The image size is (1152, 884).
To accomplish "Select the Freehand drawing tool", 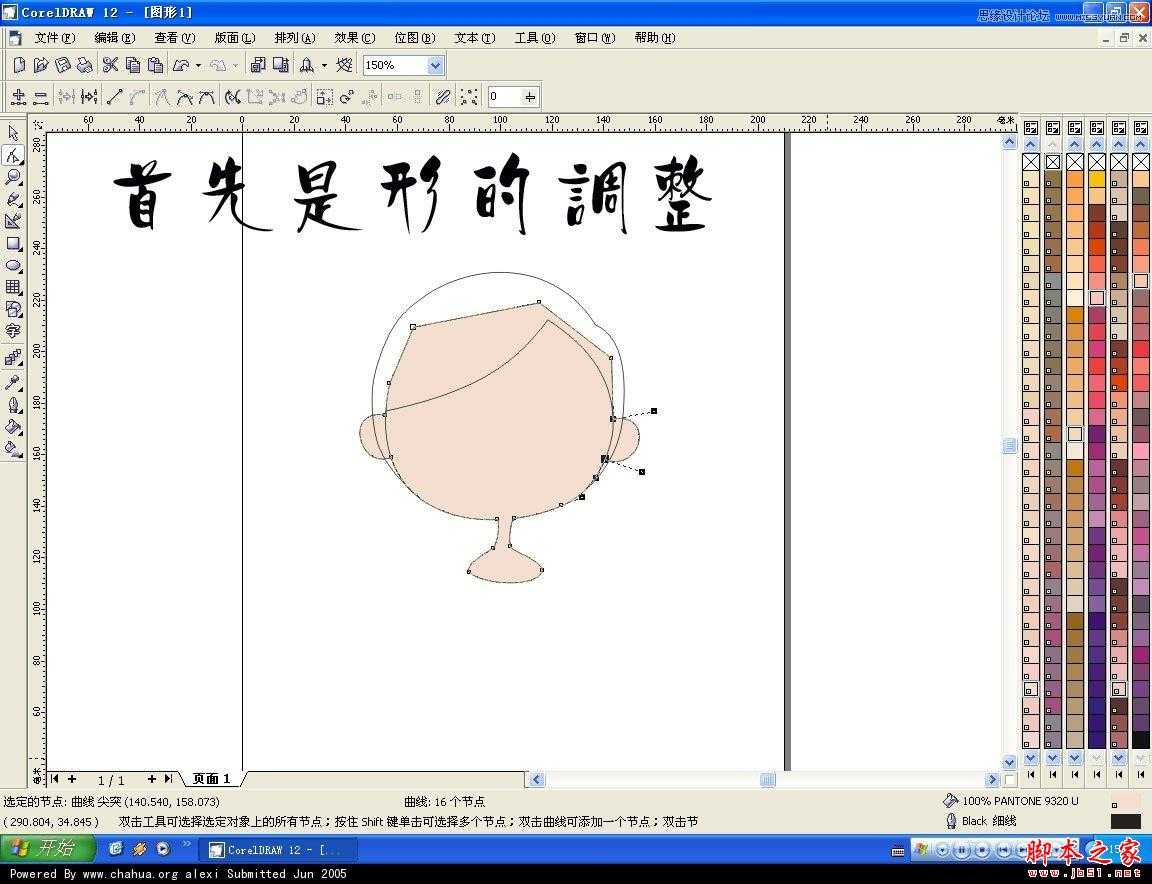I will click(13, 199).
